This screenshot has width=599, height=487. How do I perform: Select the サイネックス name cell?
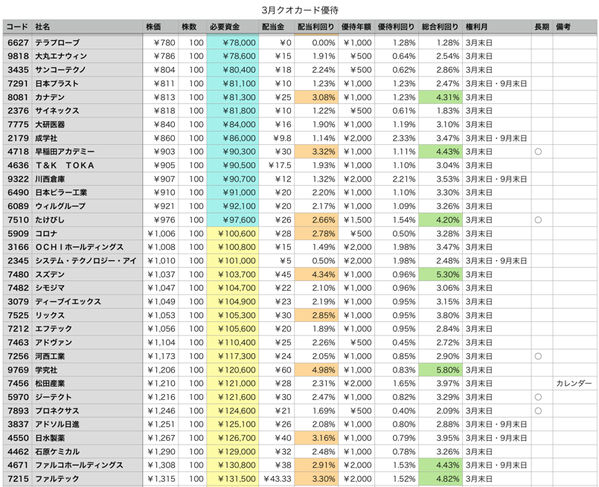87,111
